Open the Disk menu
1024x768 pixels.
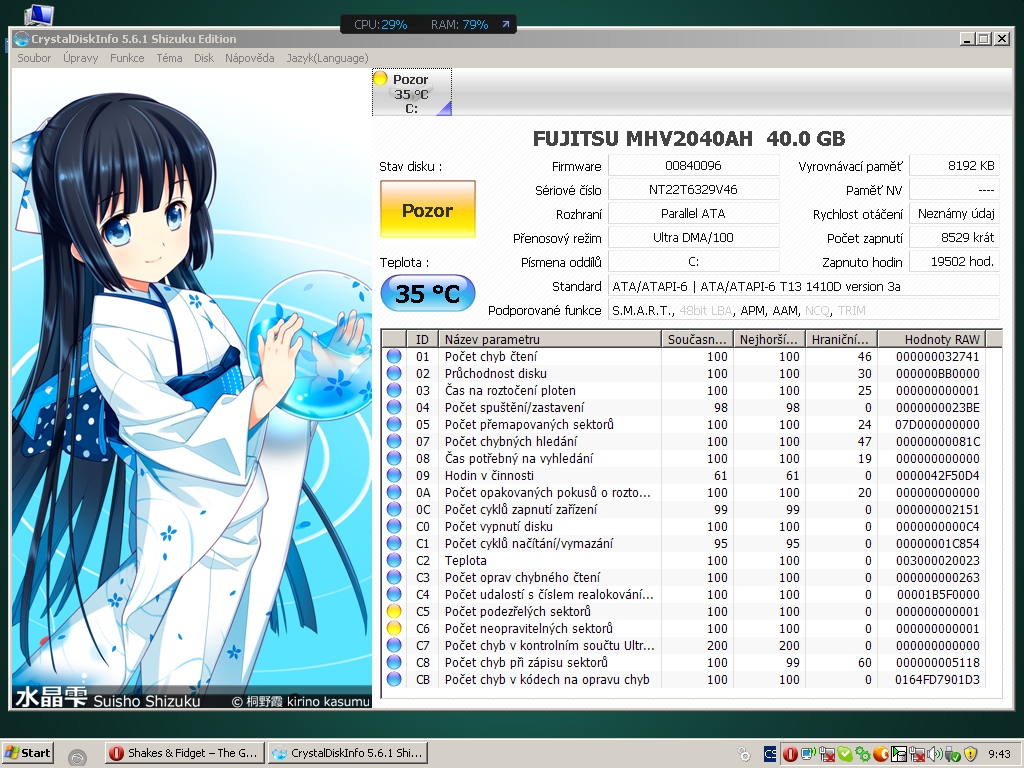click(204, 58)
